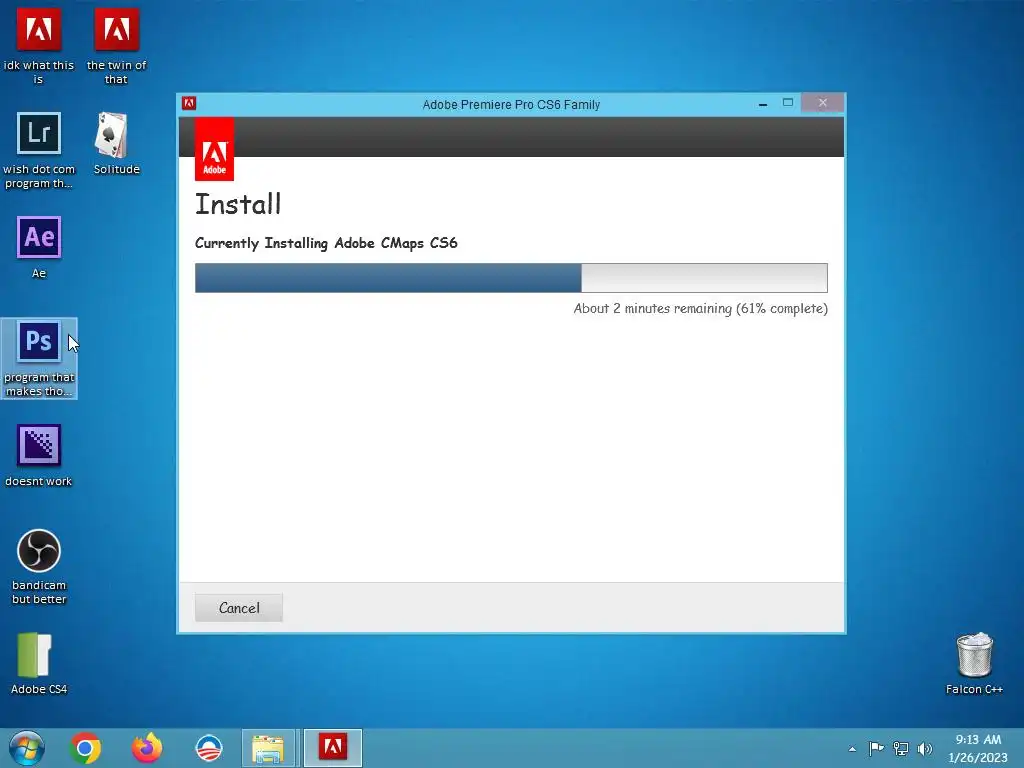Click the Windows Start orb
This screenshot has width=1024, height=768.
click(x=26, y=748)
